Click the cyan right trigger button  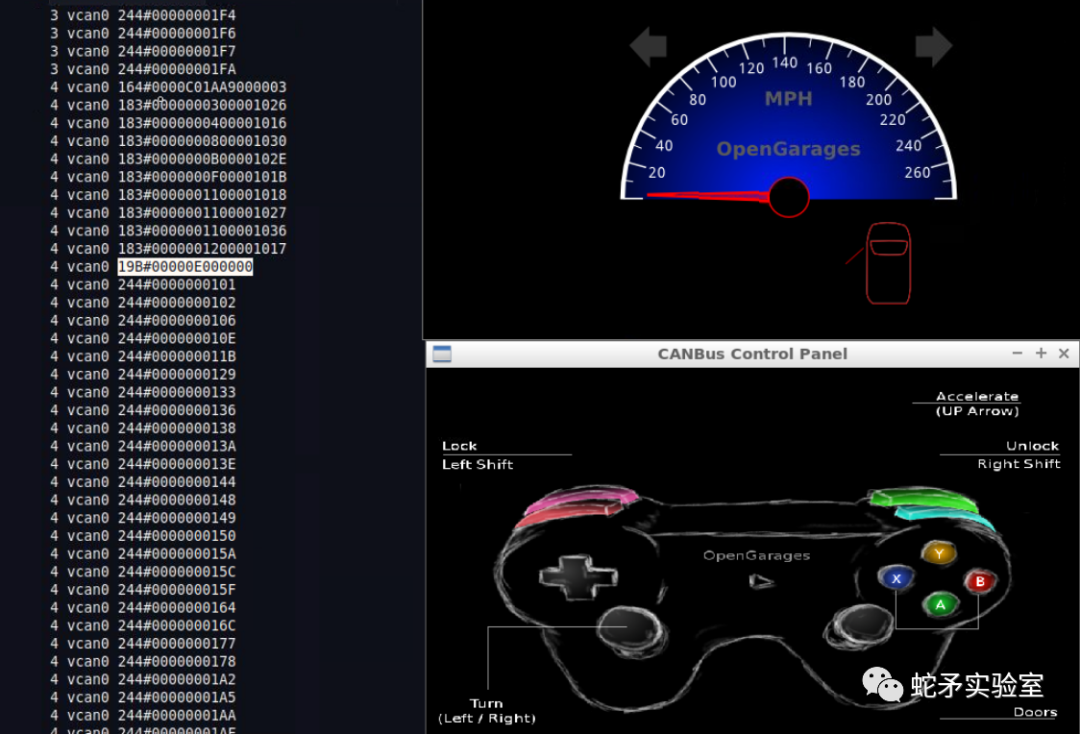[945, 516]
